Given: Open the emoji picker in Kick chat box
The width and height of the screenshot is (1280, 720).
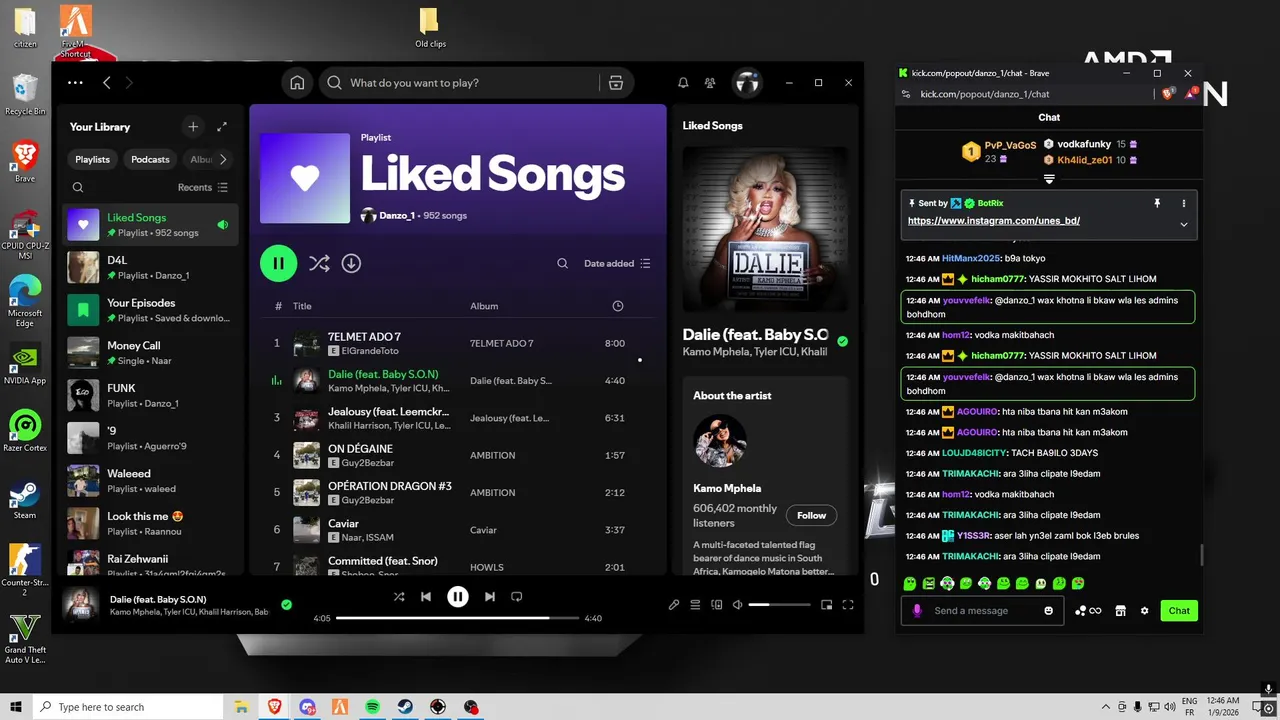Looking at the screenshot, I should tap(1049, 611).
